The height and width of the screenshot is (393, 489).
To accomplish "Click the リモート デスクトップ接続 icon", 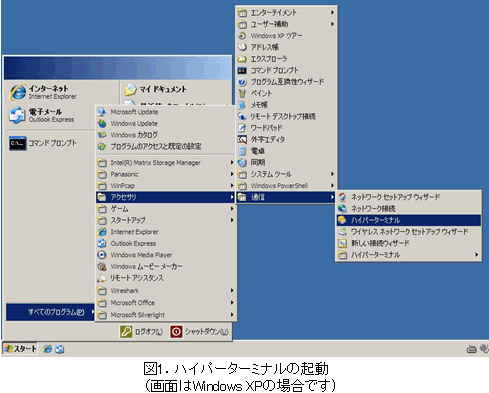I will (x=242, y=116).
